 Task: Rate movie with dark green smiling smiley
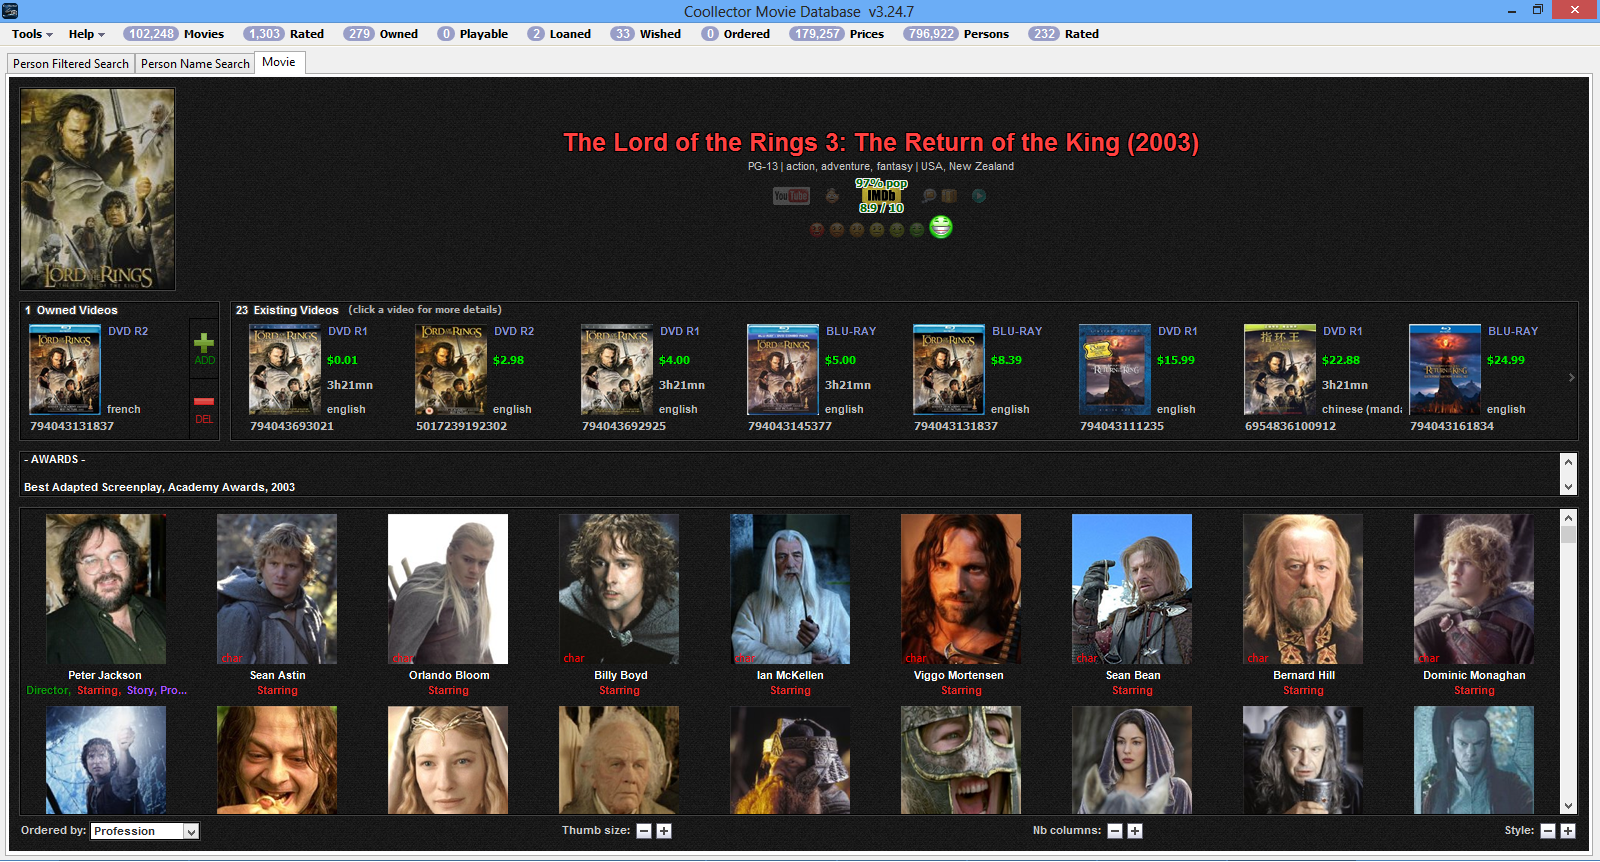coord(917,229)
